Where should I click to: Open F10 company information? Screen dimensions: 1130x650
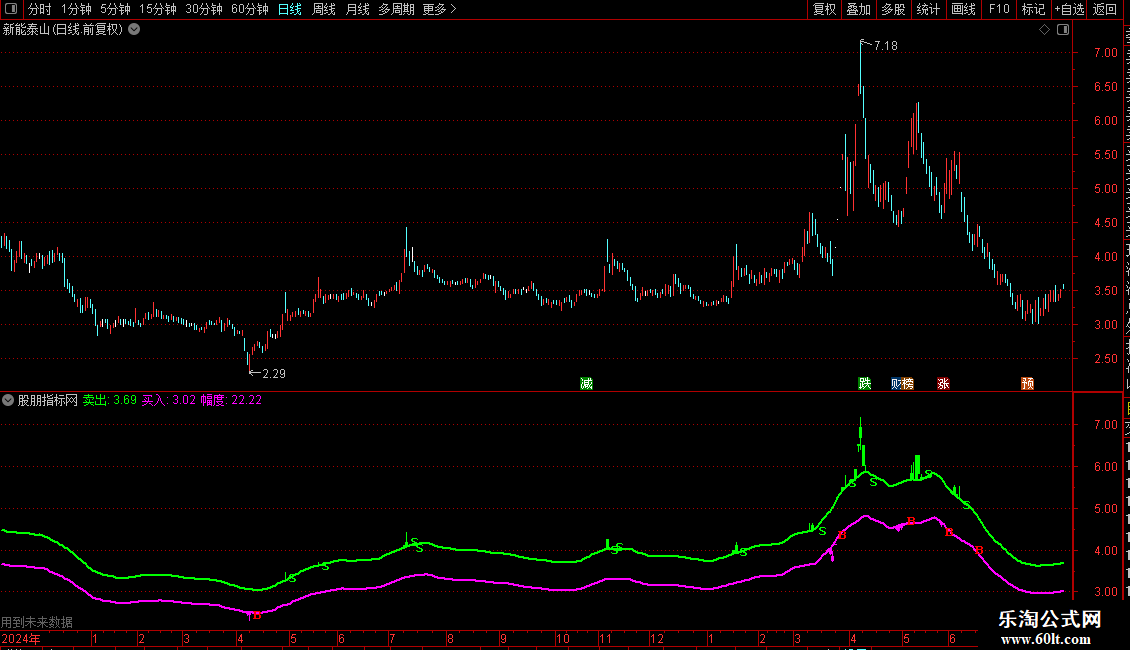click(x=999, y=9)
